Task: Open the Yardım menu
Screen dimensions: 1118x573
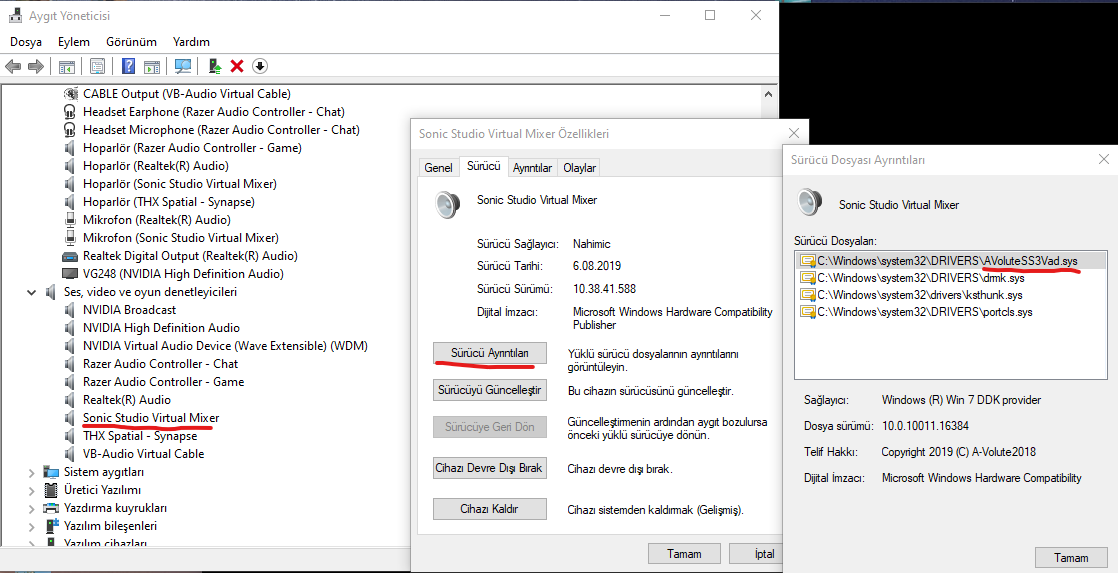Action: 191,42
